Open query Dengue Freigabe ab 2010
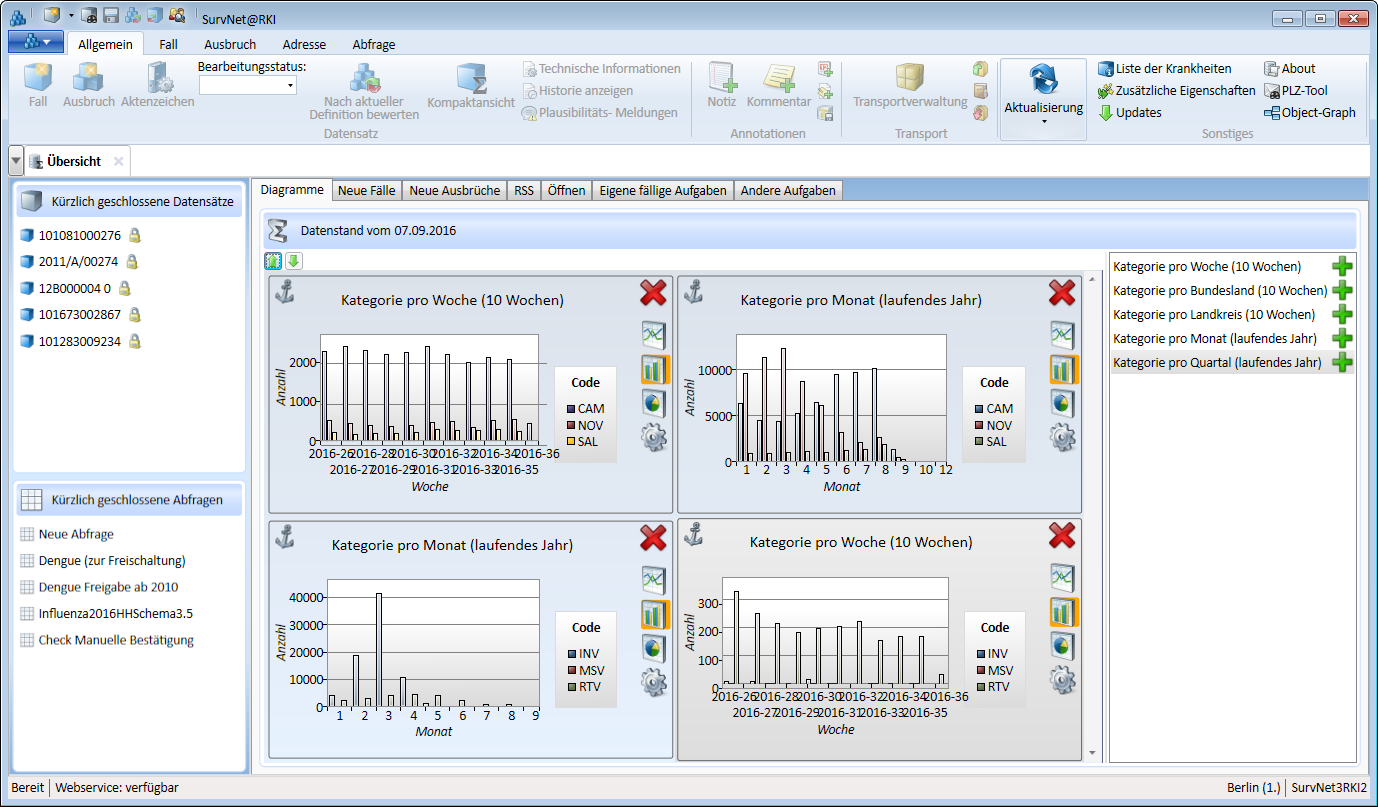 pyautogui.click(x=108, y=587)
